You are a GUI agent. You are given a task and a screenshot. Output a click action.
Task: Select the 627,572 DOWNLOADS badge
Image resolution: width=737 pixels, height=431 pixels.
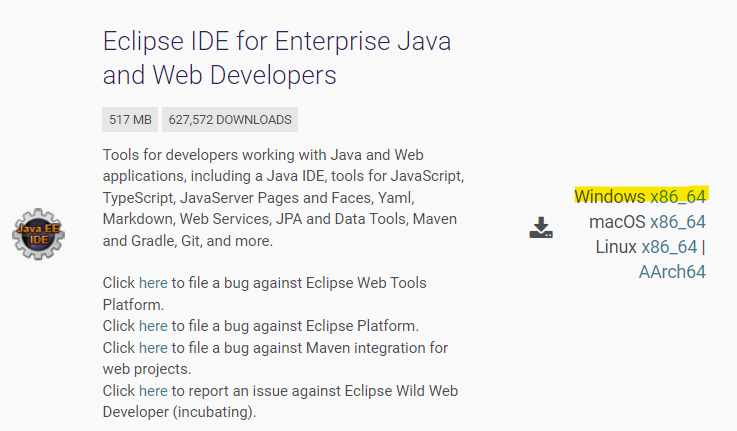click(x=230, y=119)
